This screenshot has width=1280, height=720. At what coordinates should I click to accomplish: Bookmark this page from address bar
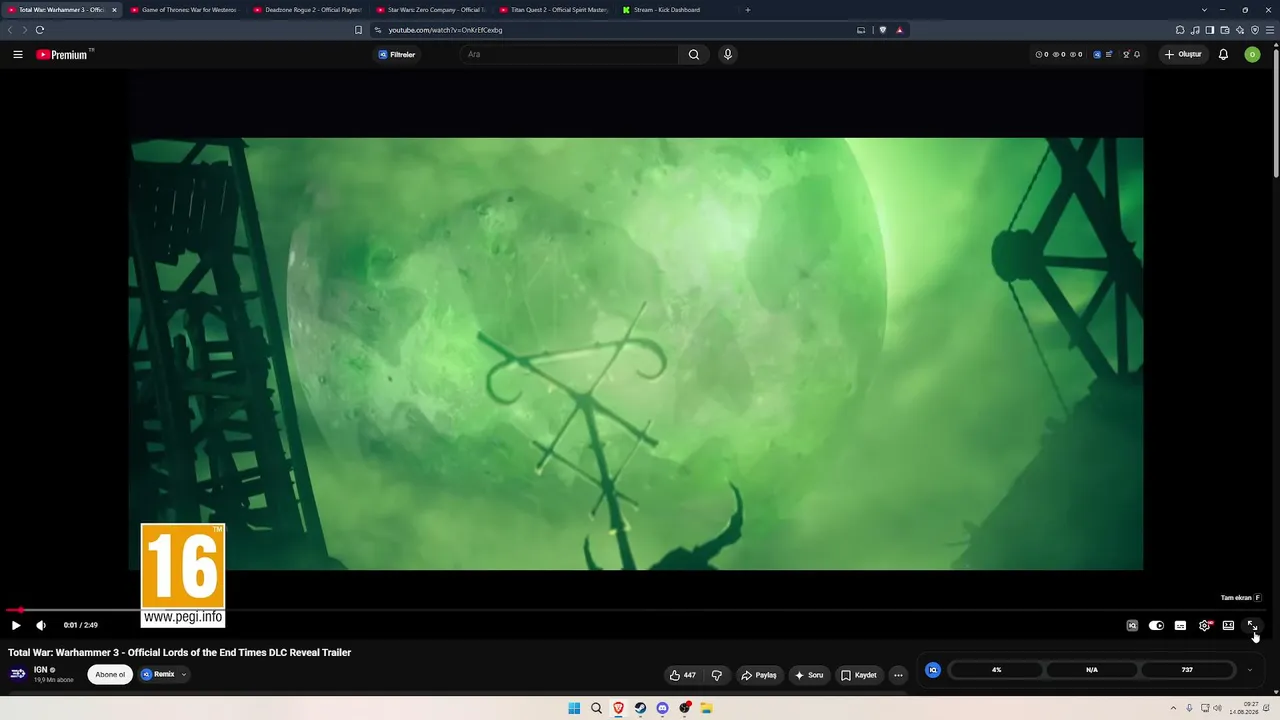358,30
